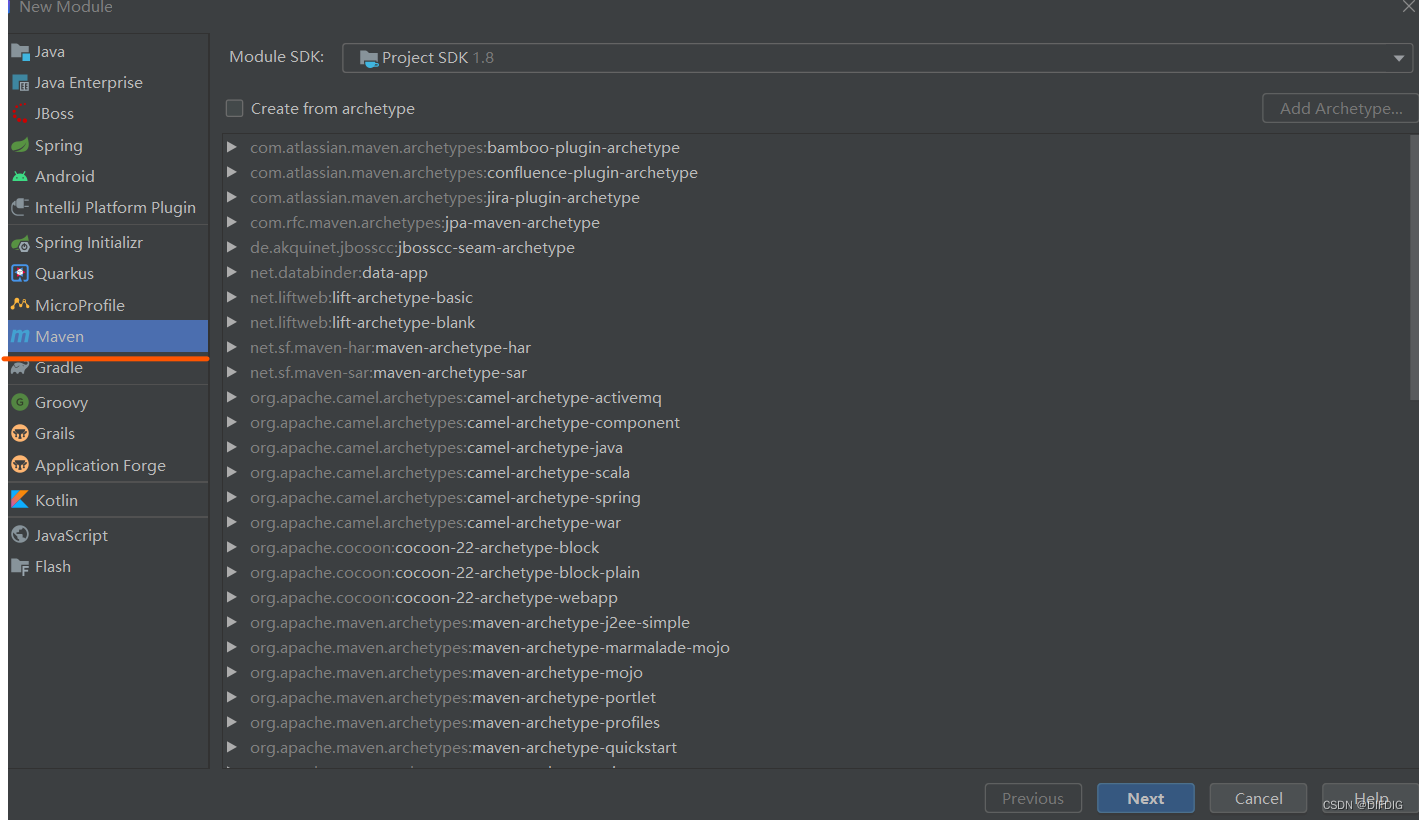Click the Java Enterprise icon

pyautogui.click(x=20, y=83)
